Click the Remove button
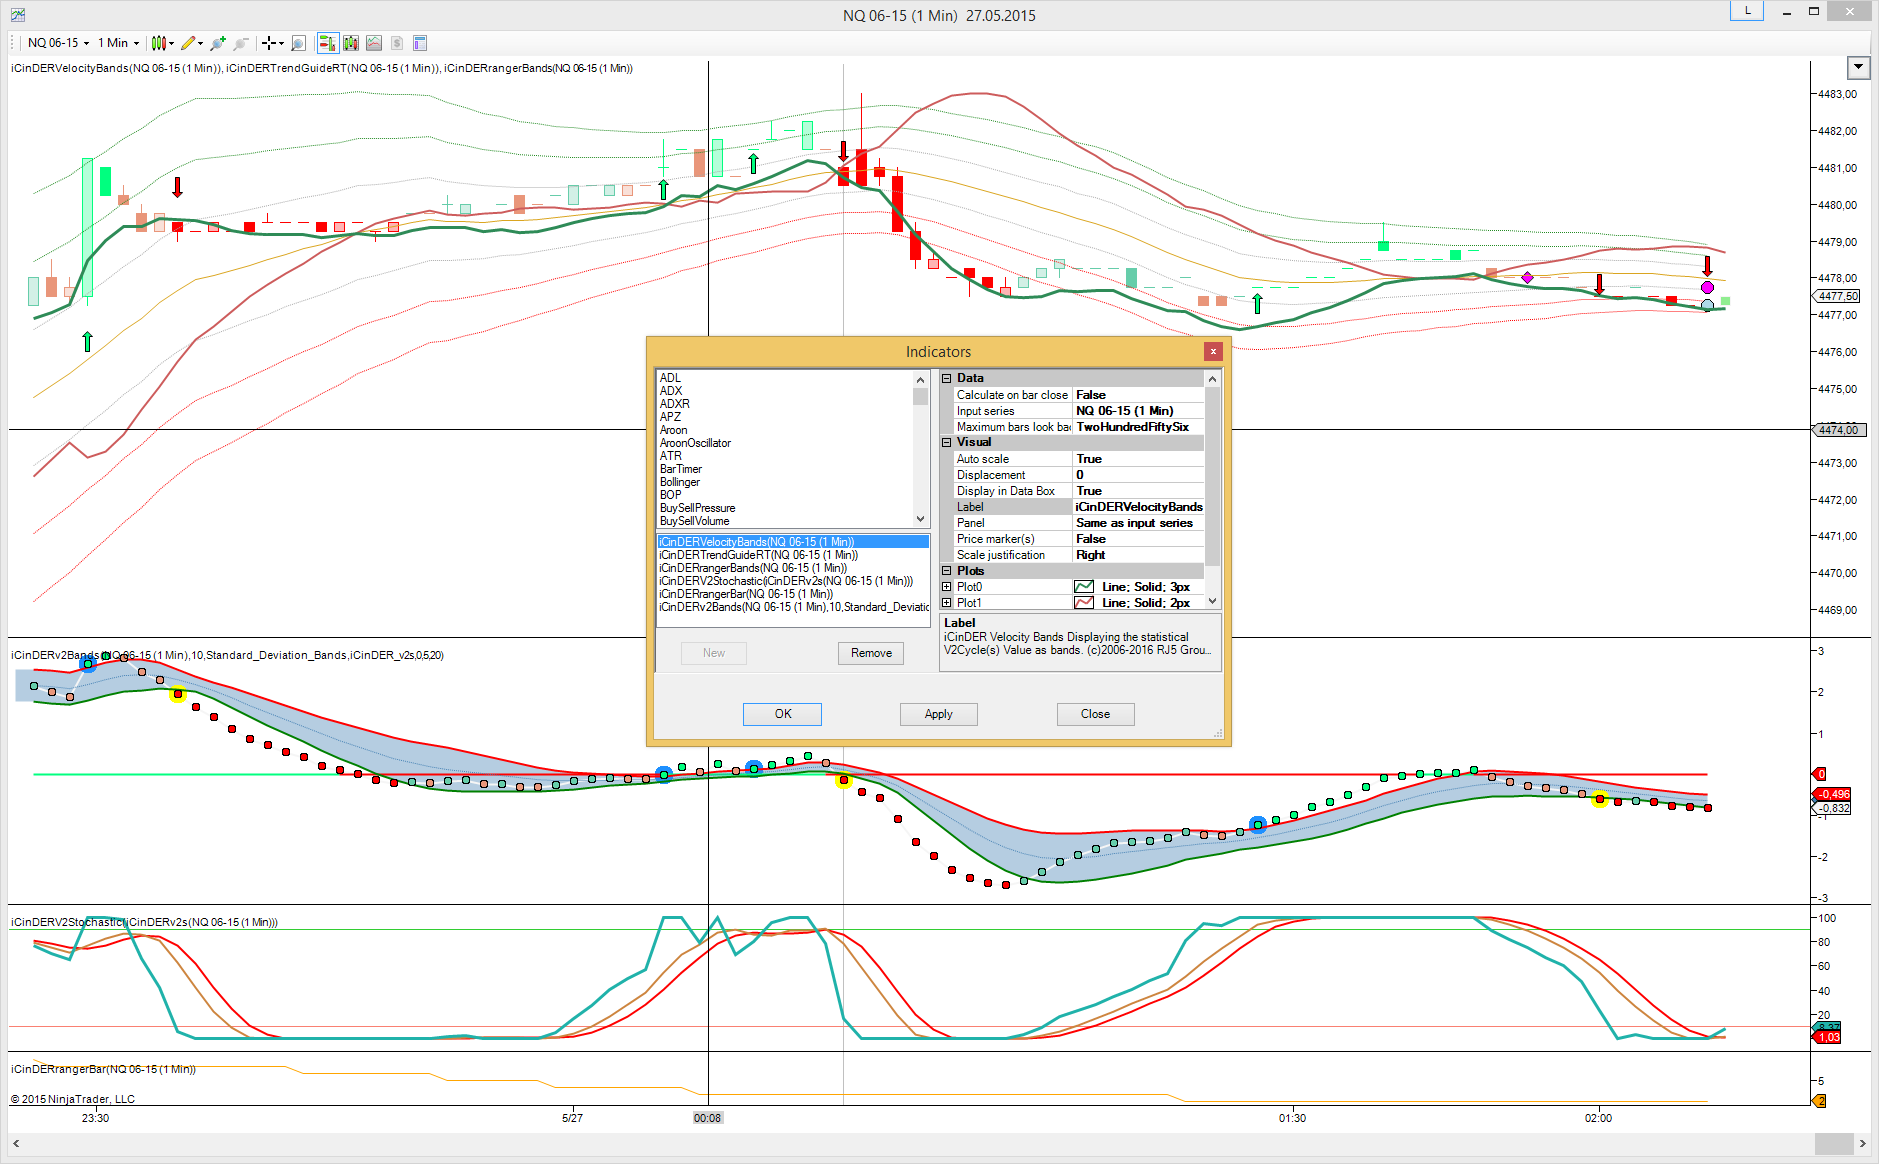Screen dimensions: 1879x1164 tap(871, 653)
